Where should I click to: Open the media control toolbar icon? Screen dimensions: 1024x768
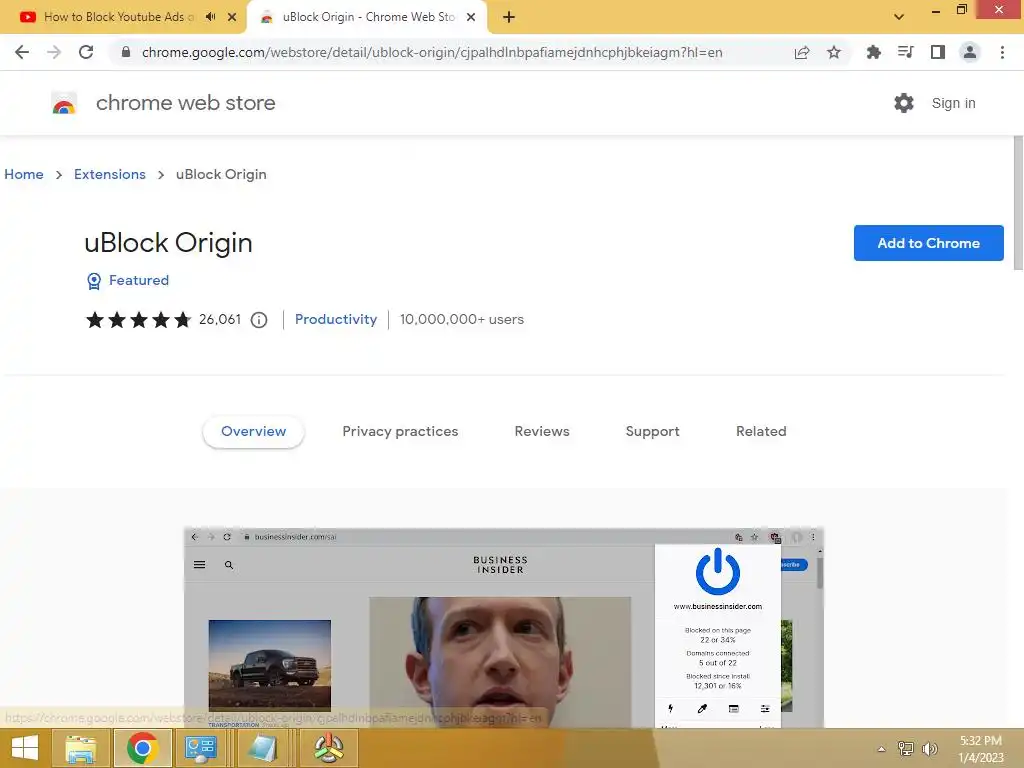click(905, 52)
